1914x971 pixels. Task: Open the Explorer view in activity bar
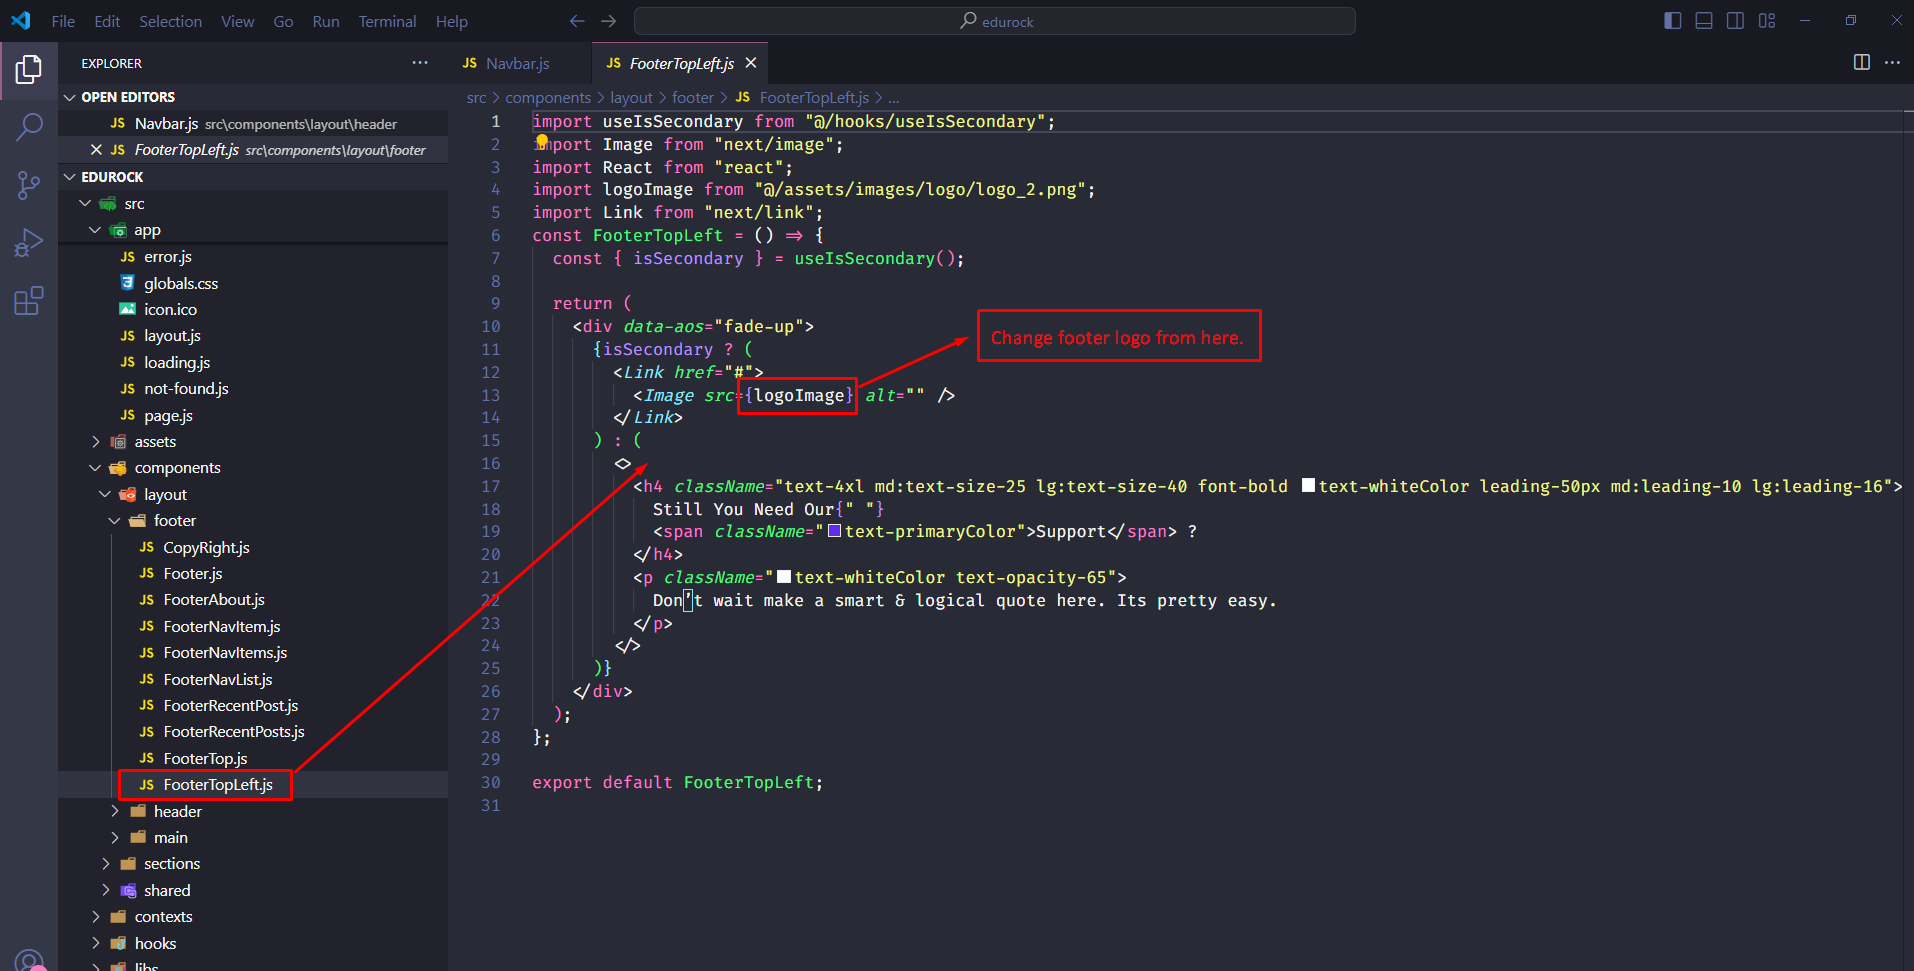[29, 69]
